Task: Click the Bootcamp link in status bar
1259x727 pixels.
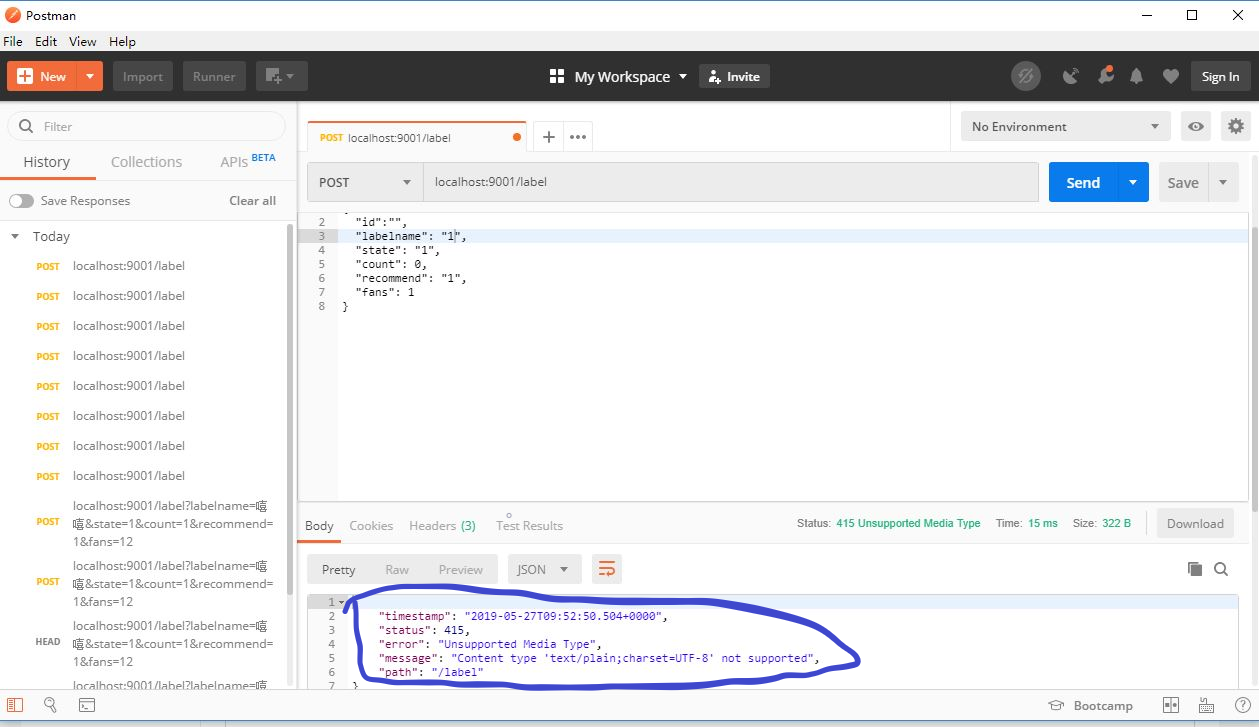Action: tap(1090, 705)
